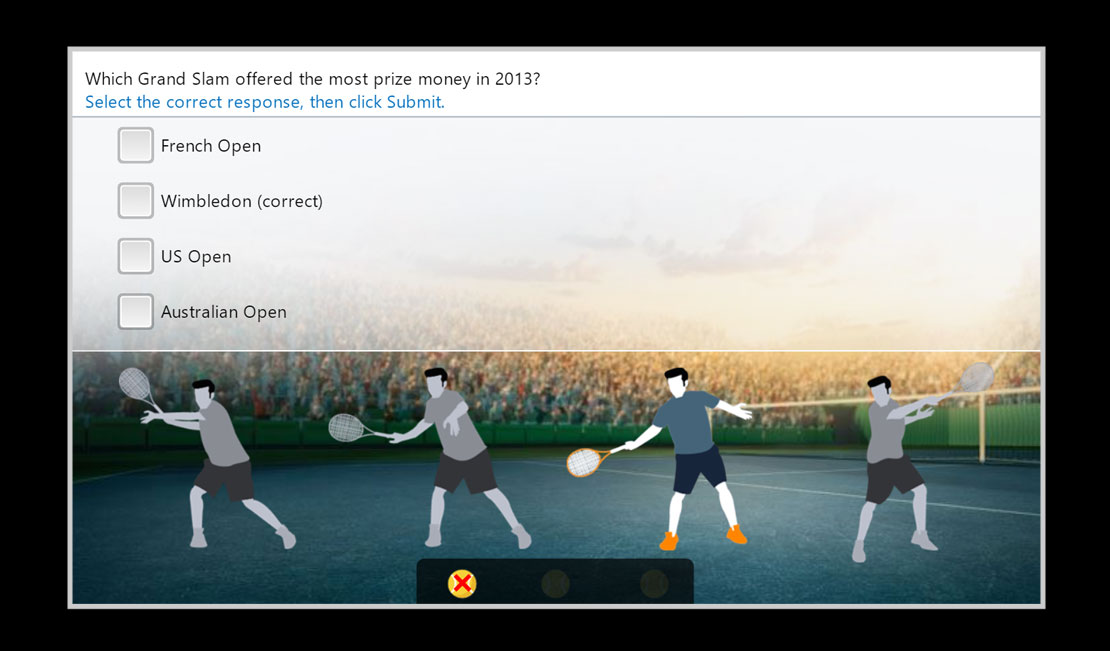1110x651 pixels.
Task: Click the "Australian Open" answer text
Action: 224,312
